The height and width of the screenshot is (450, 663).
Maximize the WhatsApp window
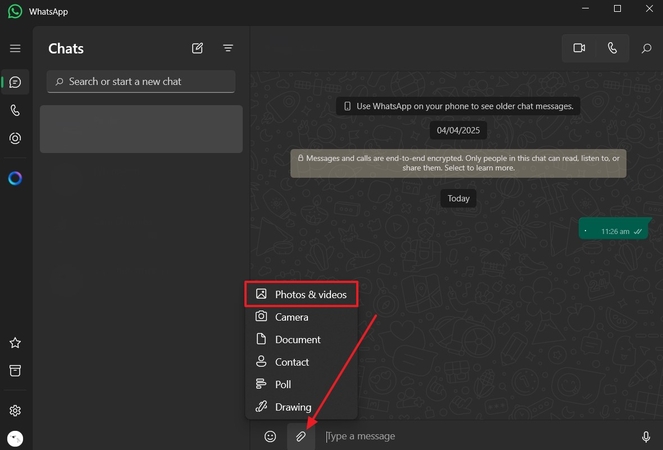(x=617, y=8)
